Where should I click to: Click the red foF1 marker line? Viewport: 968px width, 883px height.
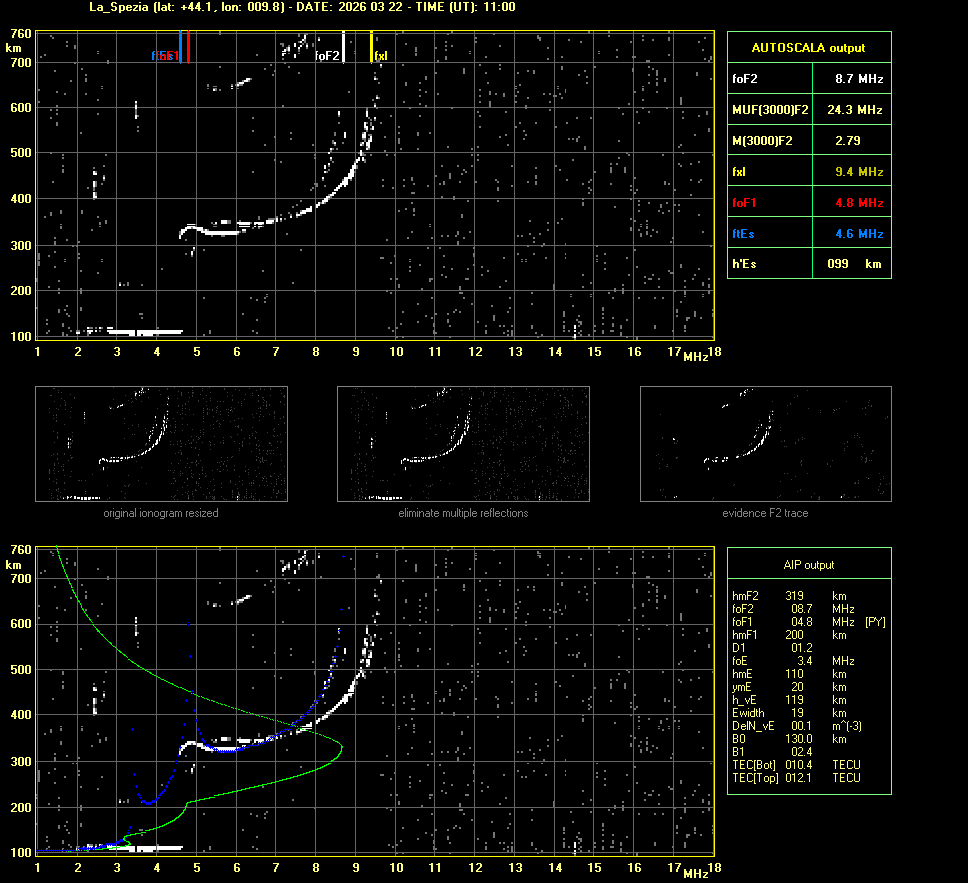tap(189, 47)
